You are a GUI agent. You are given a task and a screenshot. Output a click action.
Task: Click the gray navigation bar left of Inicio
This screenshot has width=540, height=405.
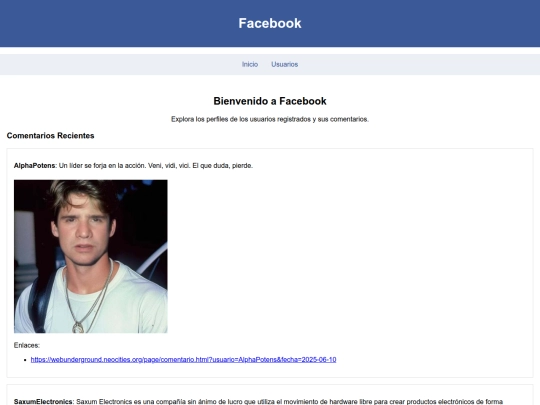tap(121, 64)
